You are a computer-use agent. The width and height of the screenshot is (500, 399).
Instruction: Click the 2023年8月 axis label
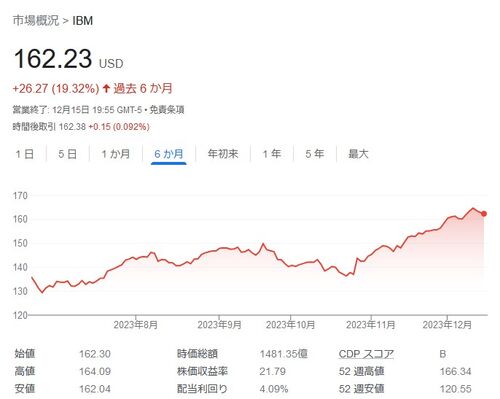(x=136, y=325)
